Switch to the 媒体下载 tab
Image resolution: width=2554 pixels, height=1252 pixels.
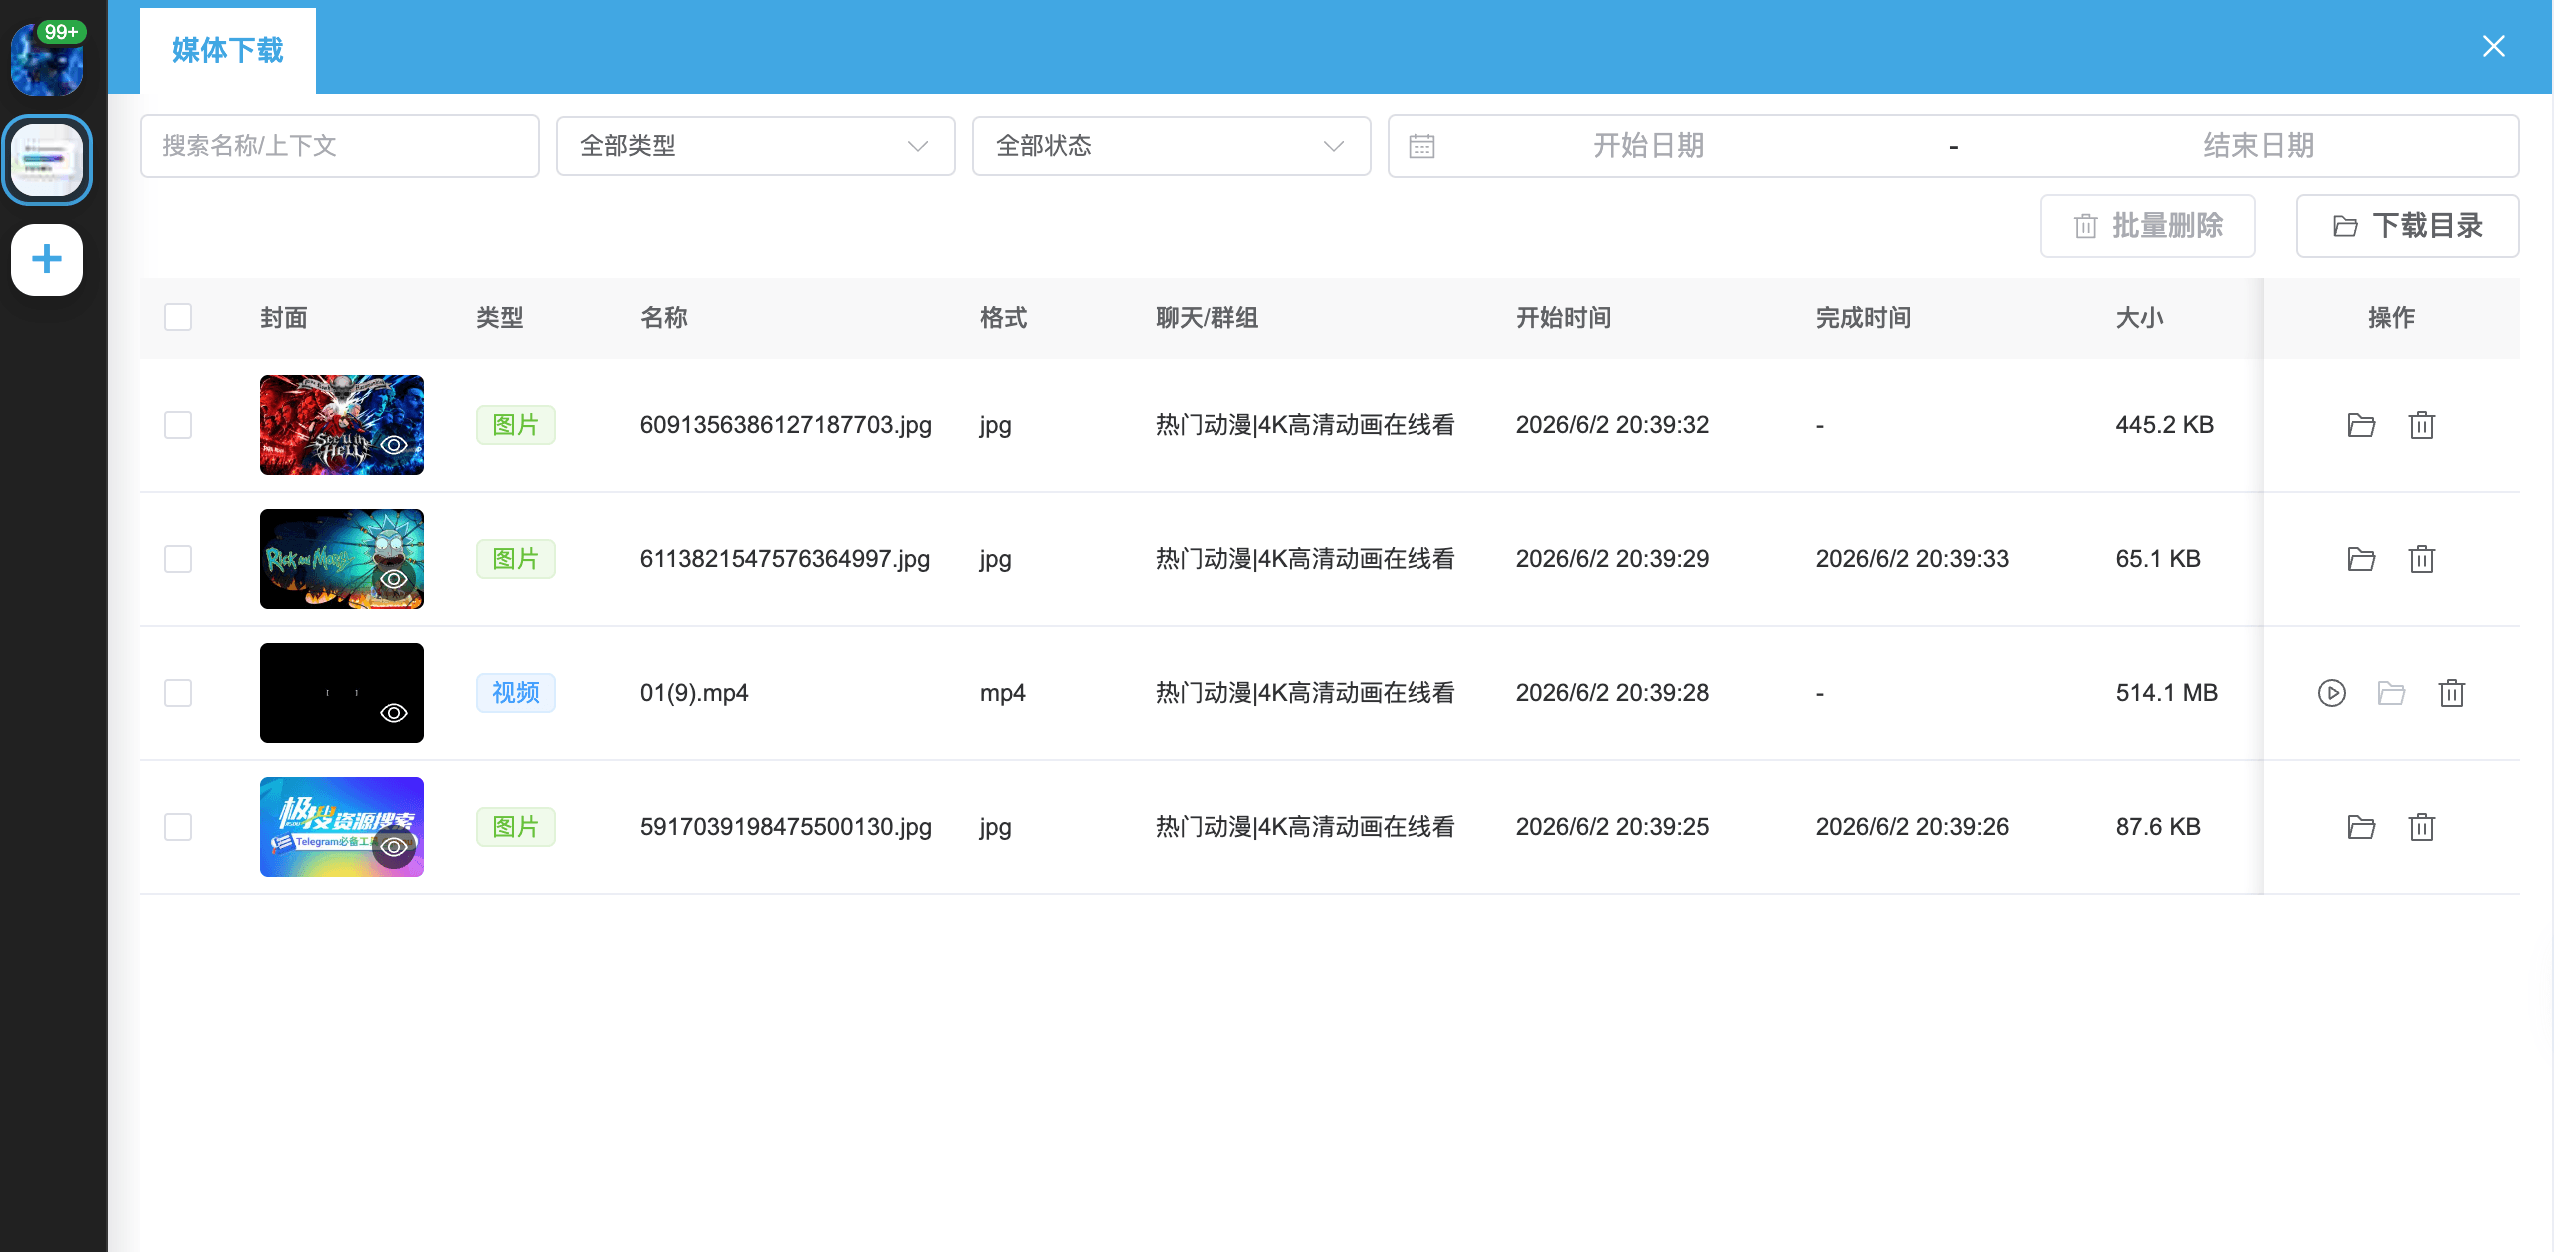click(228, 50)
